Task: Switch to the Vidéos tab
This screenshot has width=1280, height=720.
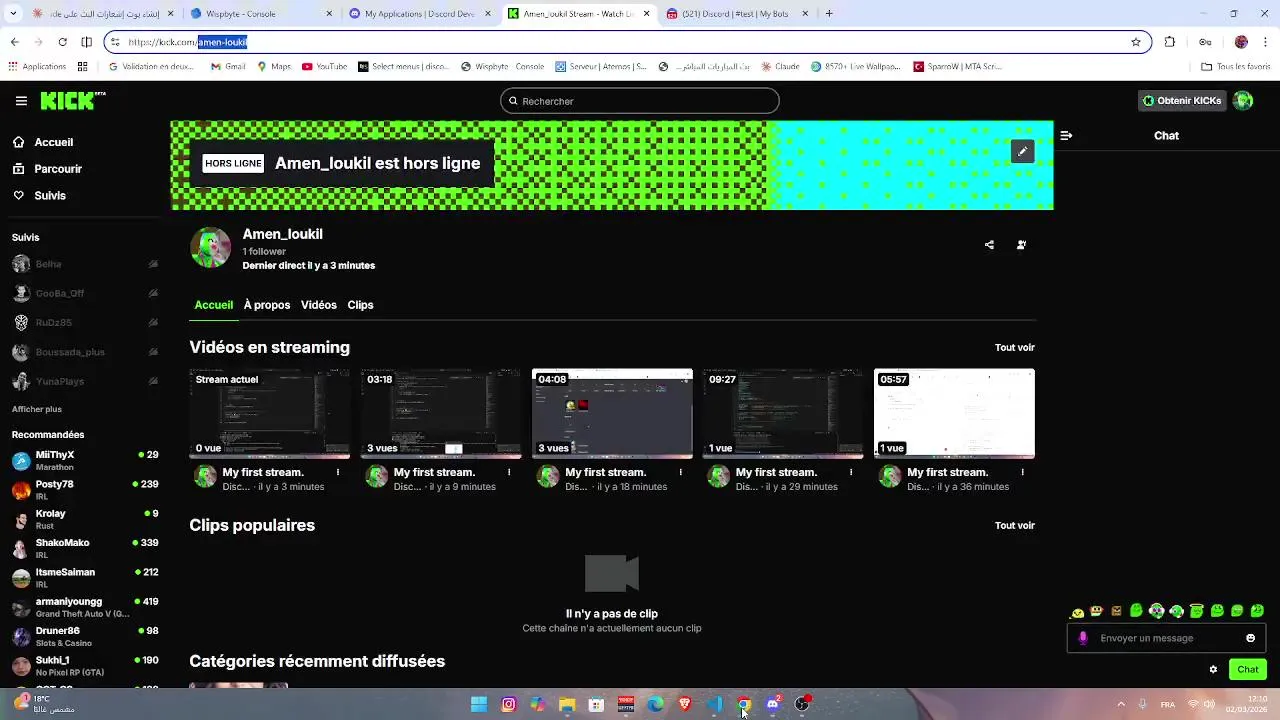Action: [319, 305]
